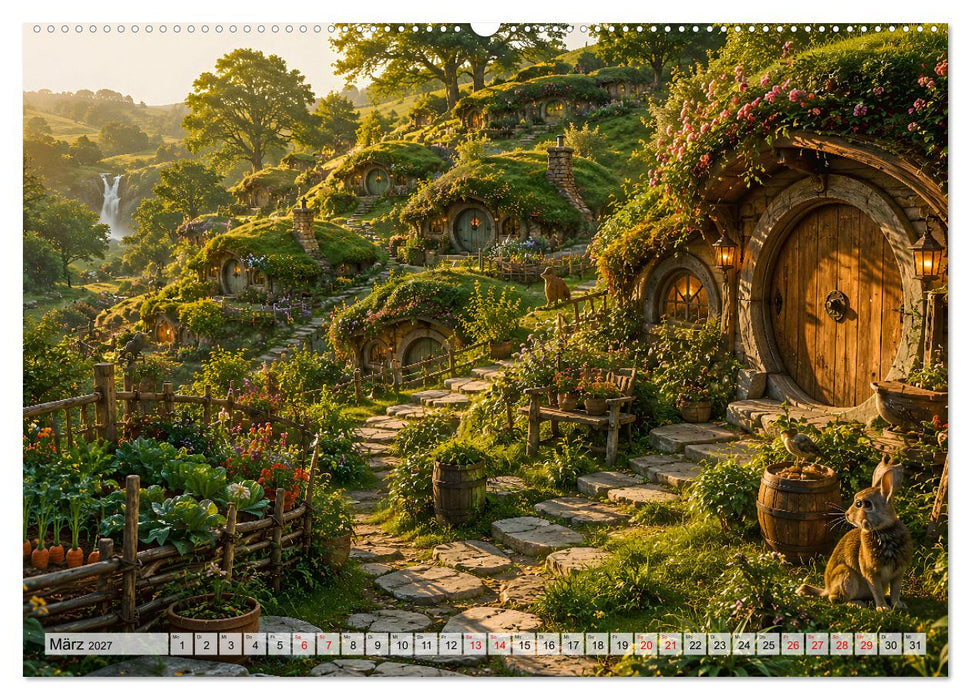This screenshot has height=700, width=971.
Task: Select day 17 in the date strip
Action: 573,644
